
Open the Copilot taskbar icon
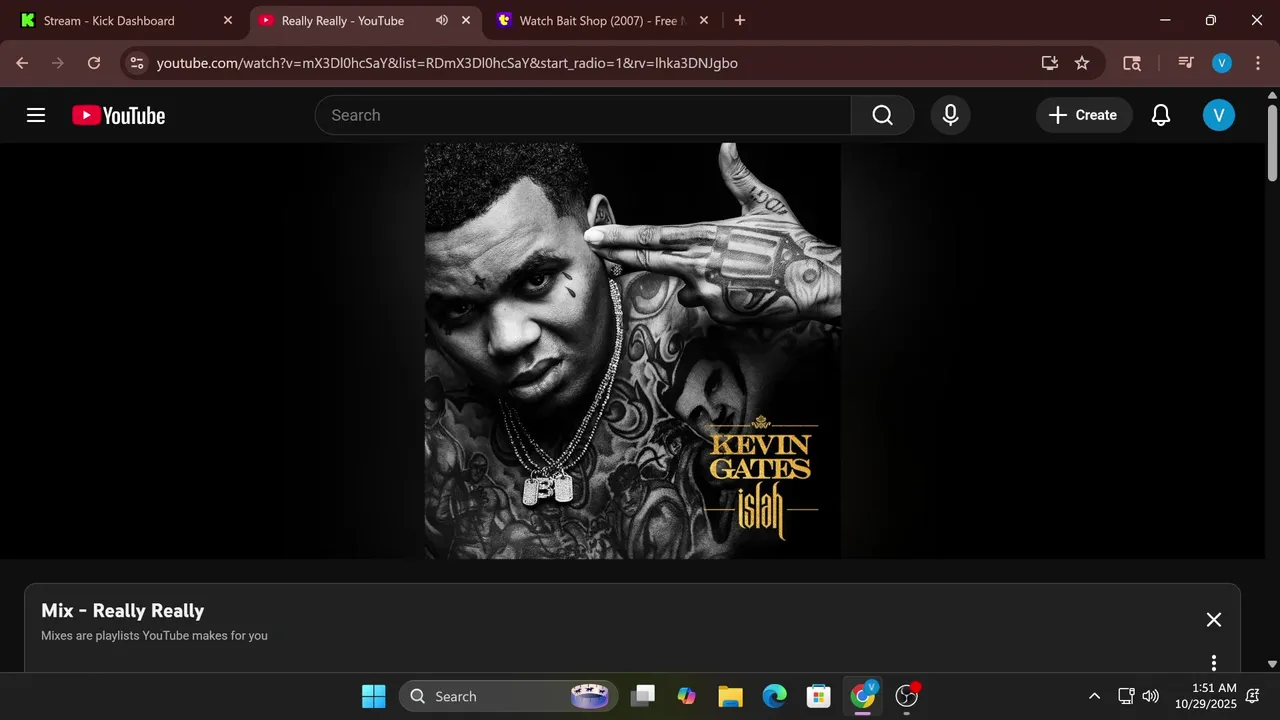[x=686, y=696]
